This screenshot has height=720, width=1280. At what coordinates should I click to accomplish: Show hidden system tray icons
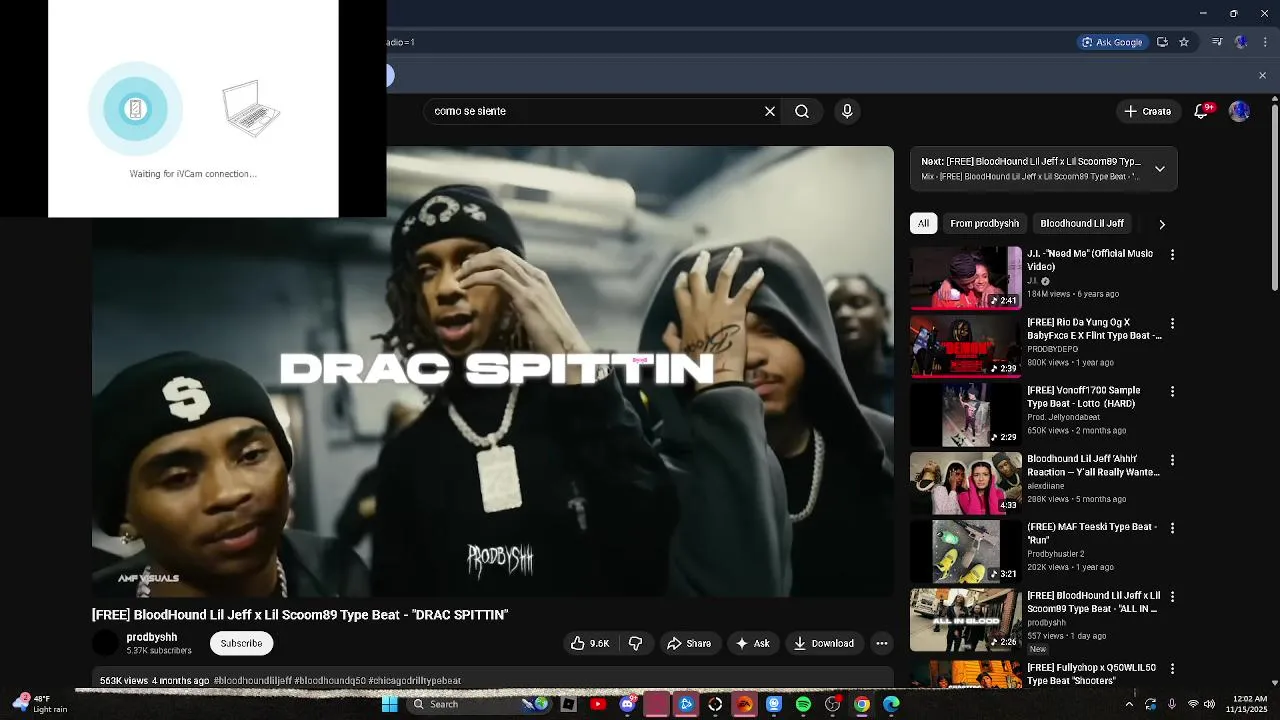pos(1129,704)
